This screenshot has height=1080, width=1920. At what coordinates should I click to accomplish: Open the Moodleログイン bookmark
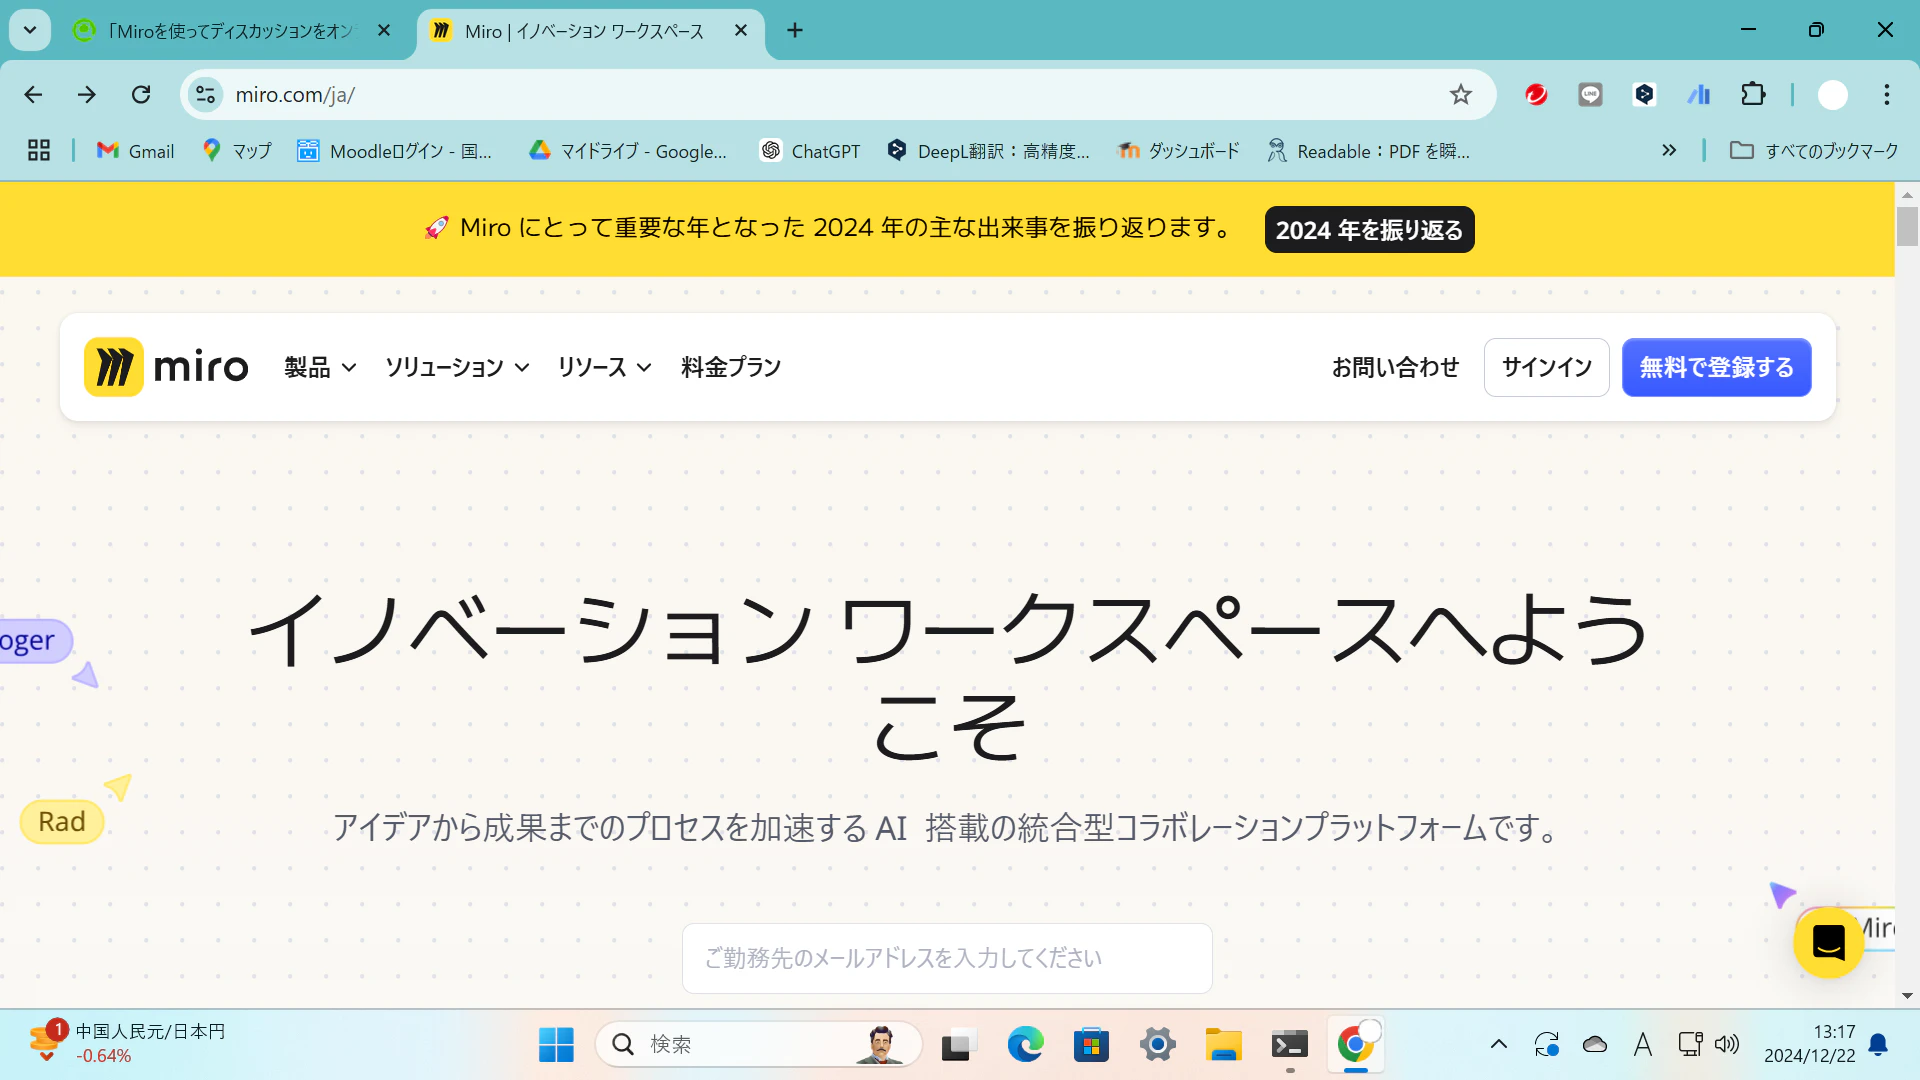395,151
